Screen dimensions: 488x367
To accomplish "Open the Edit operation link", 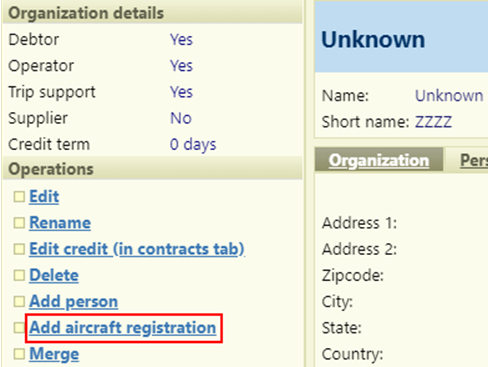I will pyautogui.click(x=44, y=197).
